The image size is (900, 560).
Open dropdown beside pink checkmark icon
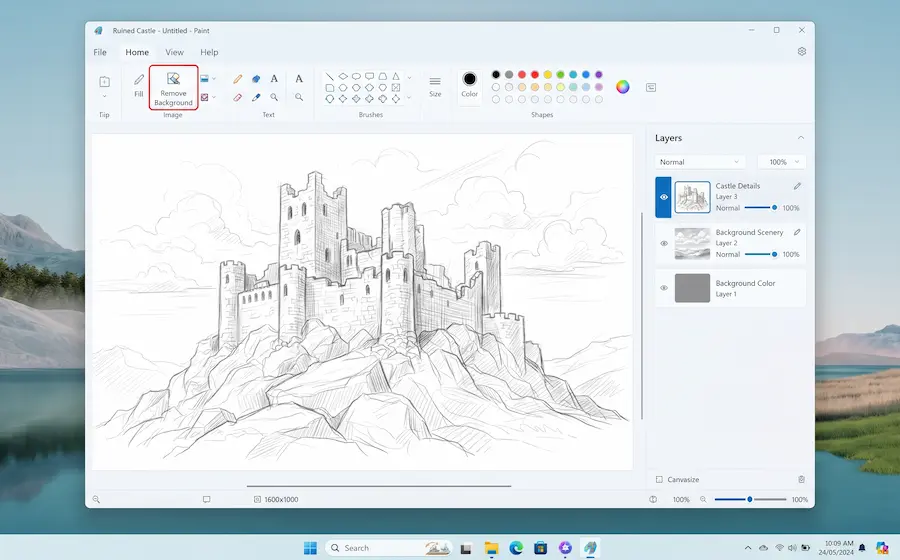click(214, 97)
